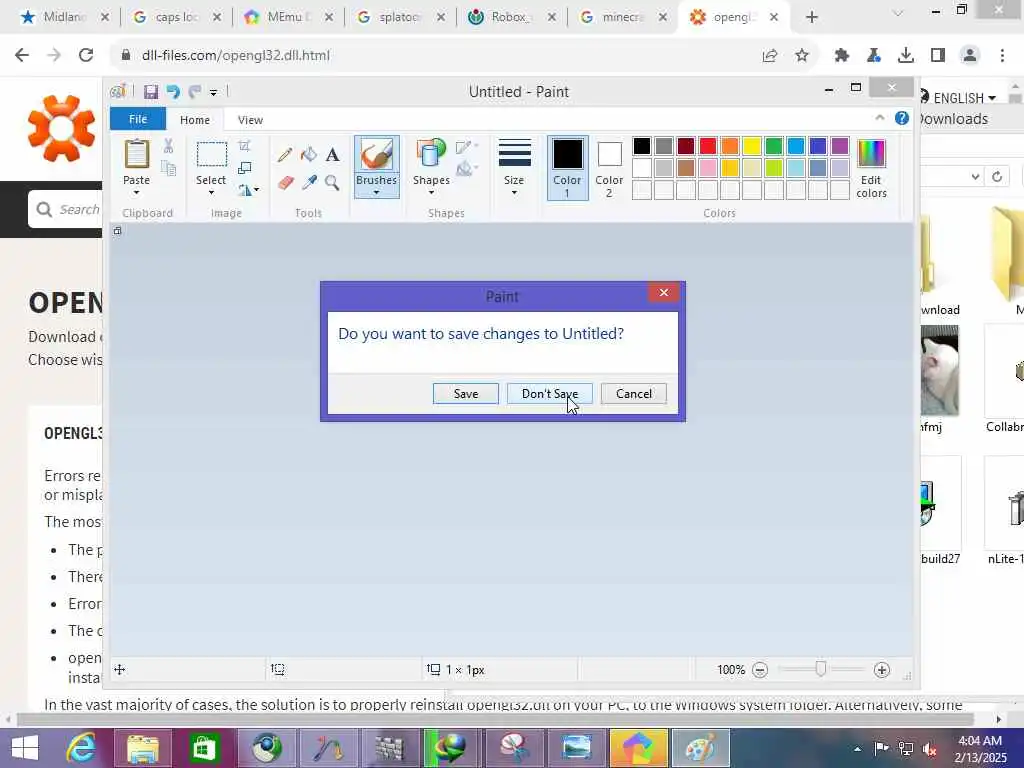
Task: Click the Shapes gallery icon
Action: (430, 154)
